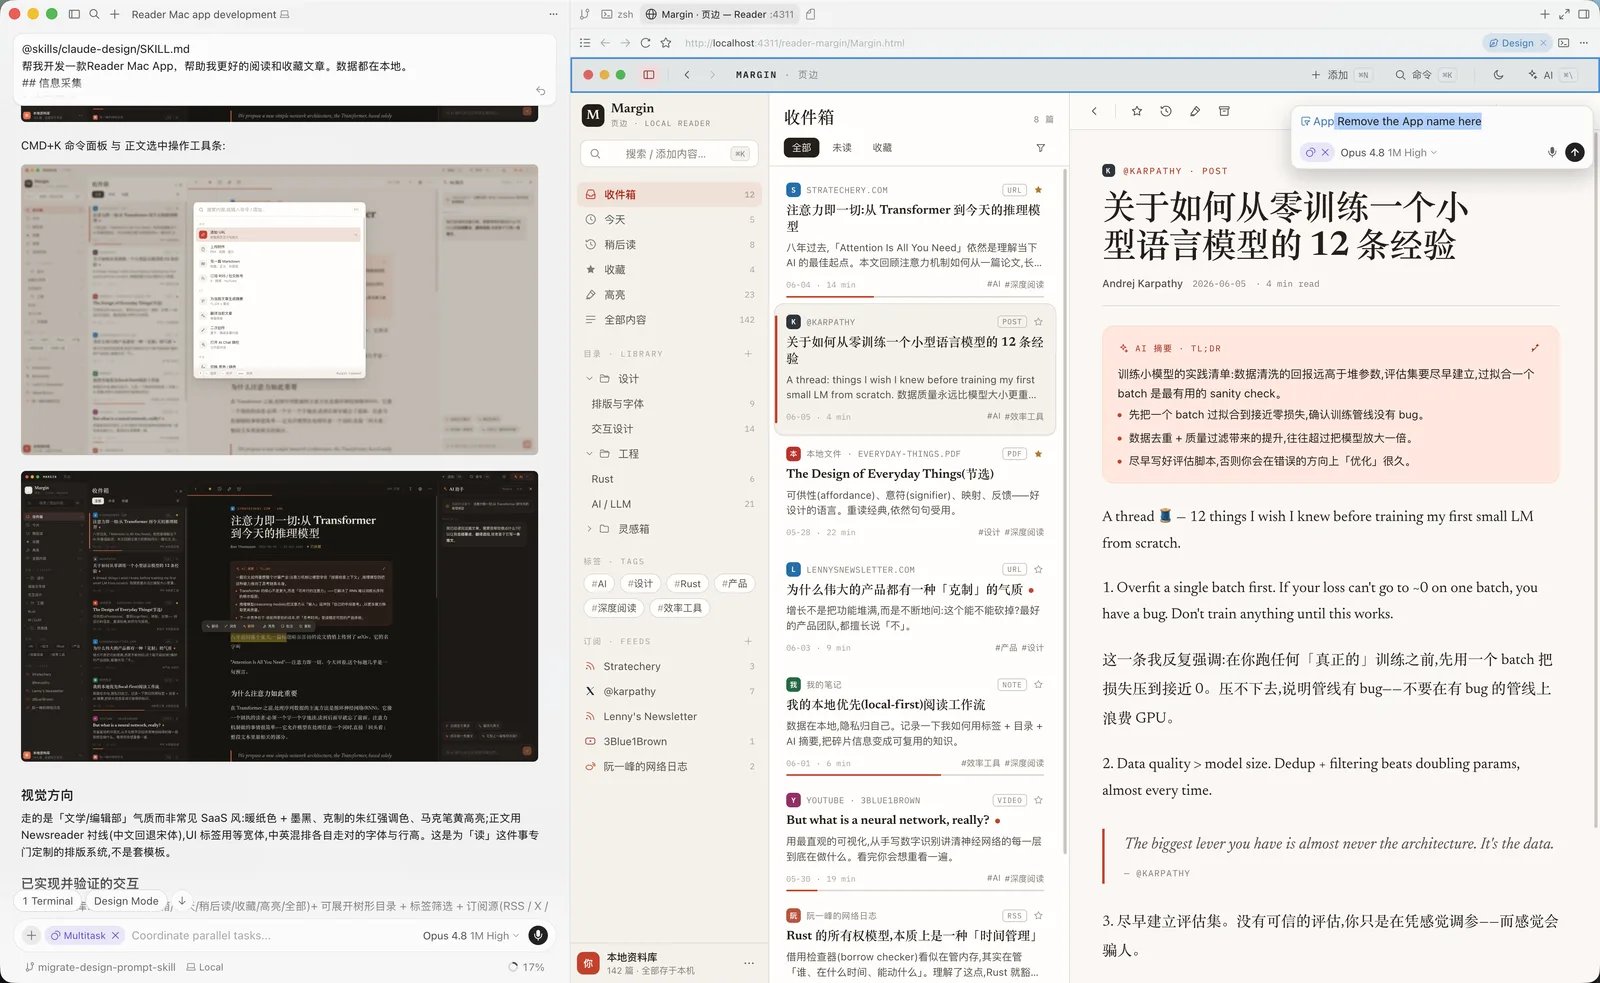
Task: Click the read-later clock icon in reader toolbar
Action: click(1166, 111)
